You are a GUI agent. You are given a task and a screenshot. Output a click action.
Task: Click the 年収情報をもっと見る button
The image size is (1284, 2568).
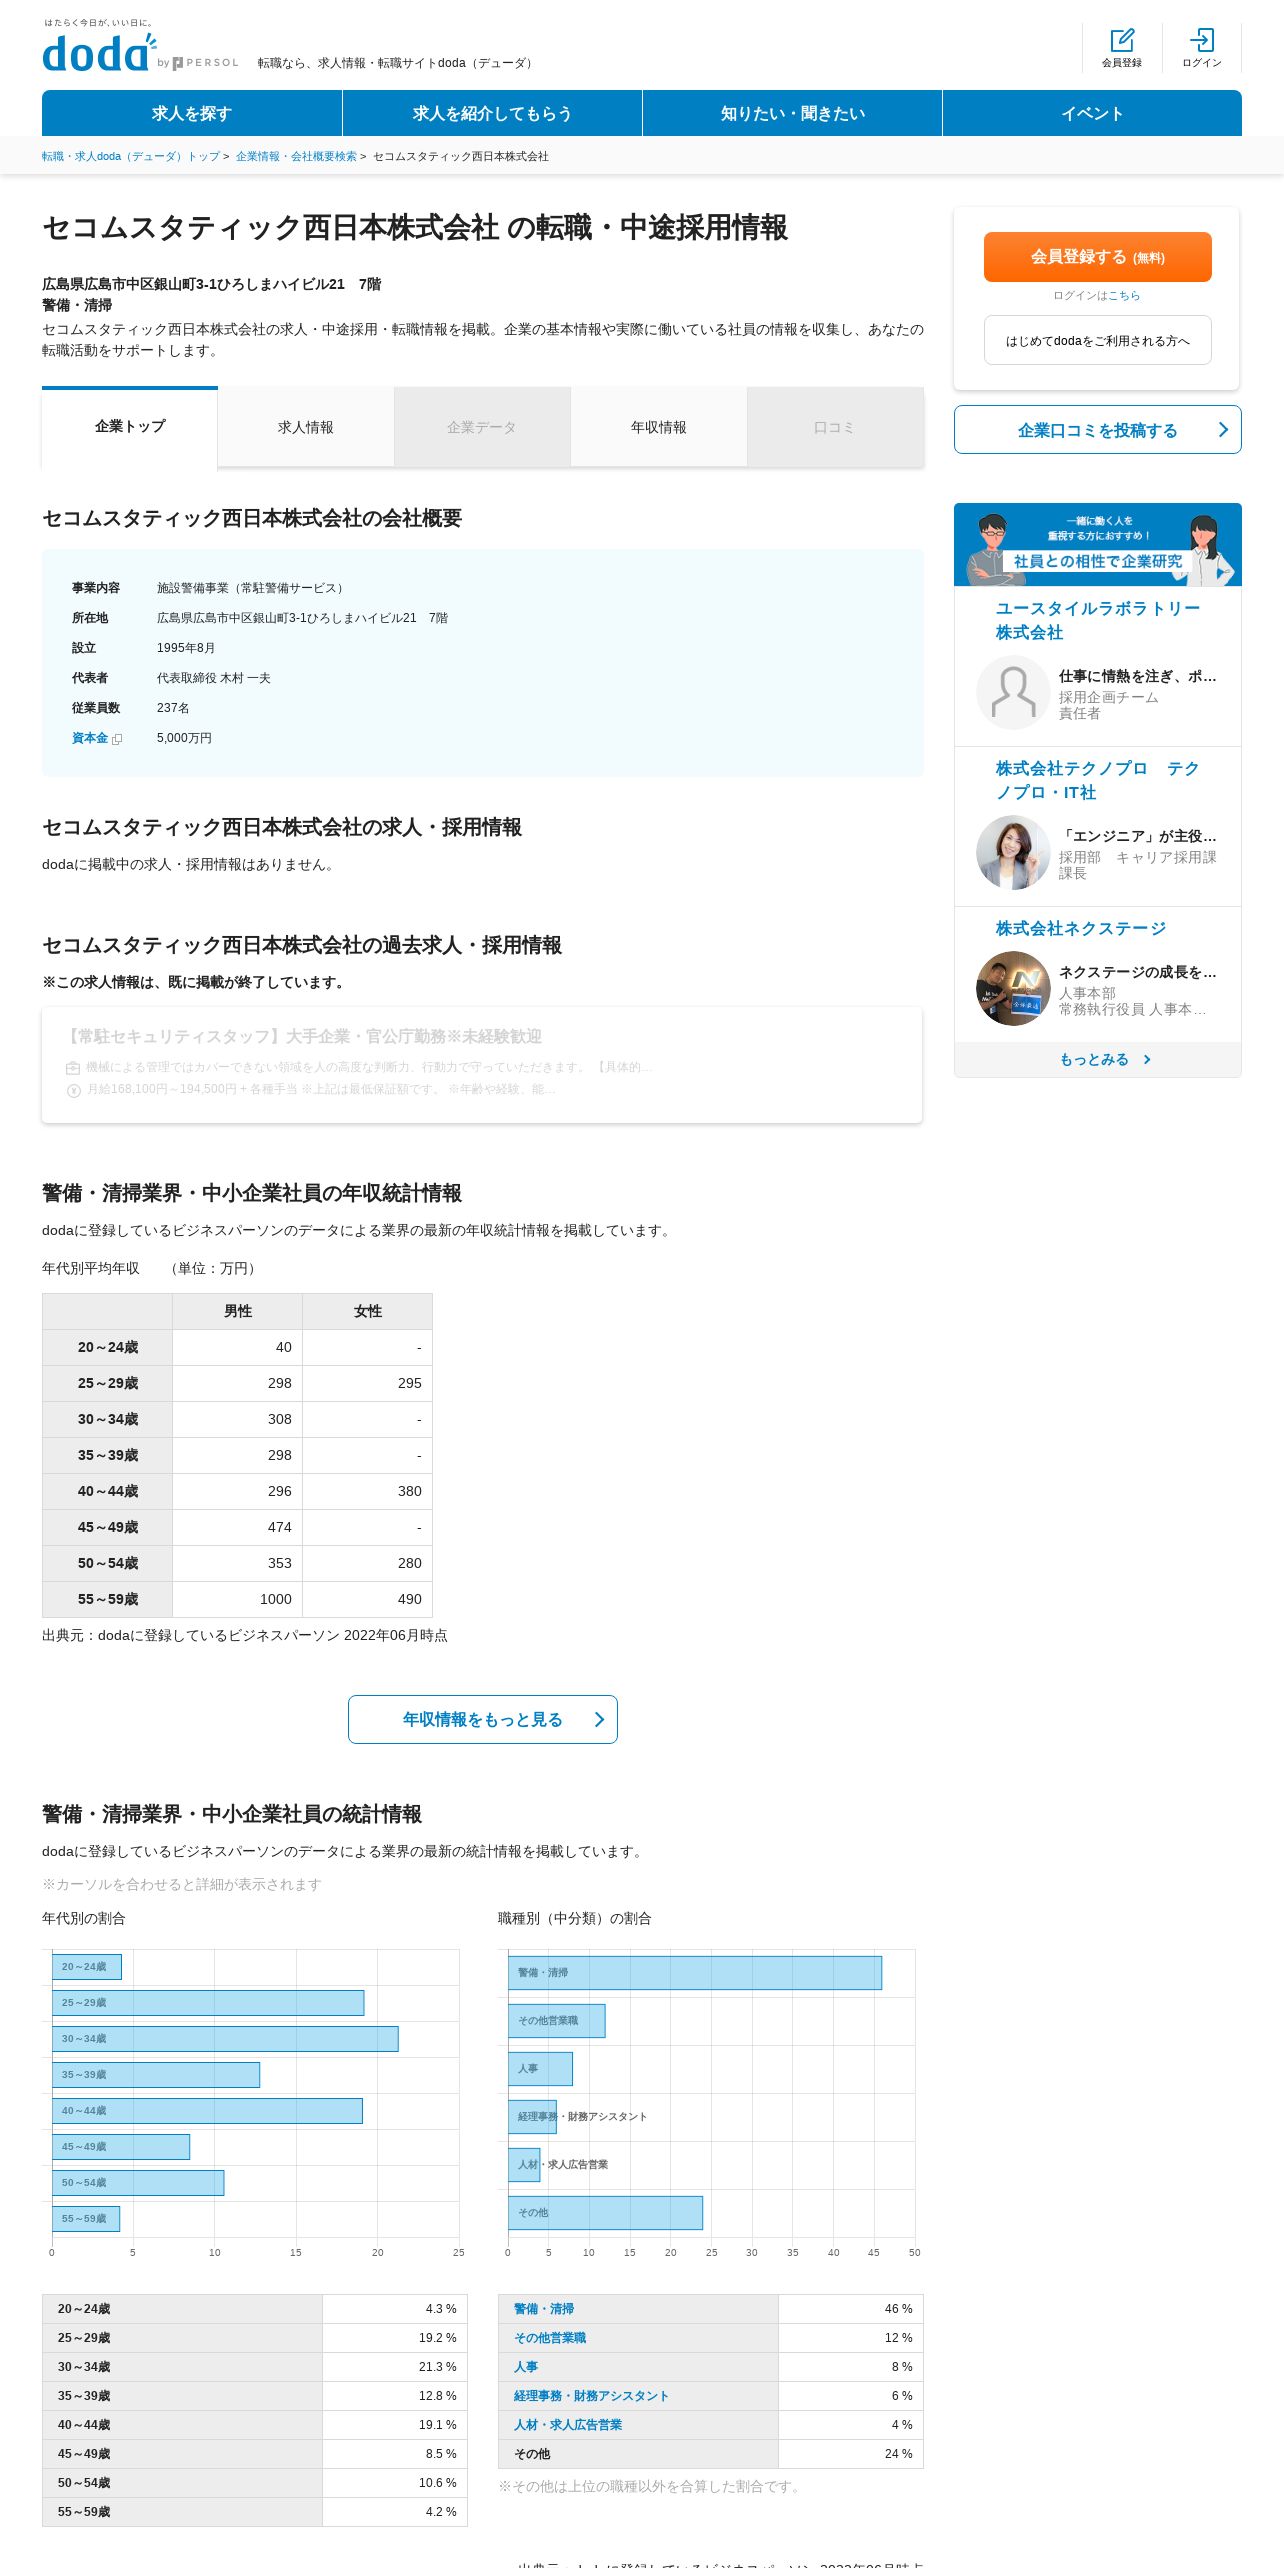tap(482, 1719)
